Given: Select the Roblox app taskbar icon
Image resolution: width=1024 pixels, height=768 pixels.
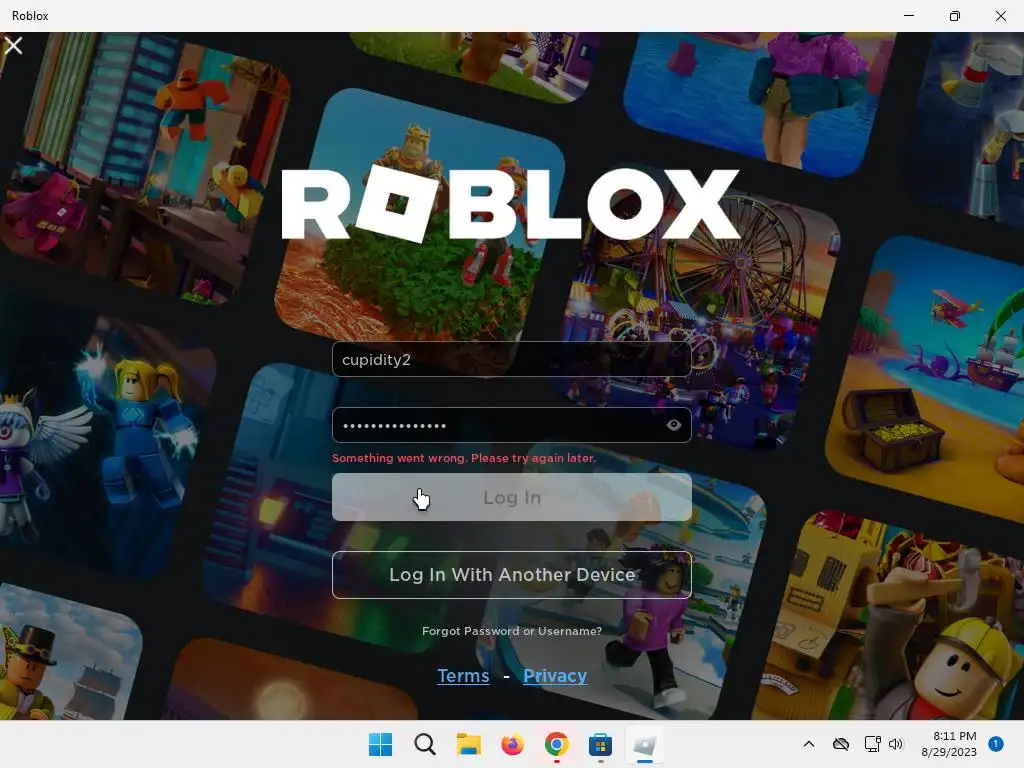Looking at the screenshot, I should click(x=645, y=744).
